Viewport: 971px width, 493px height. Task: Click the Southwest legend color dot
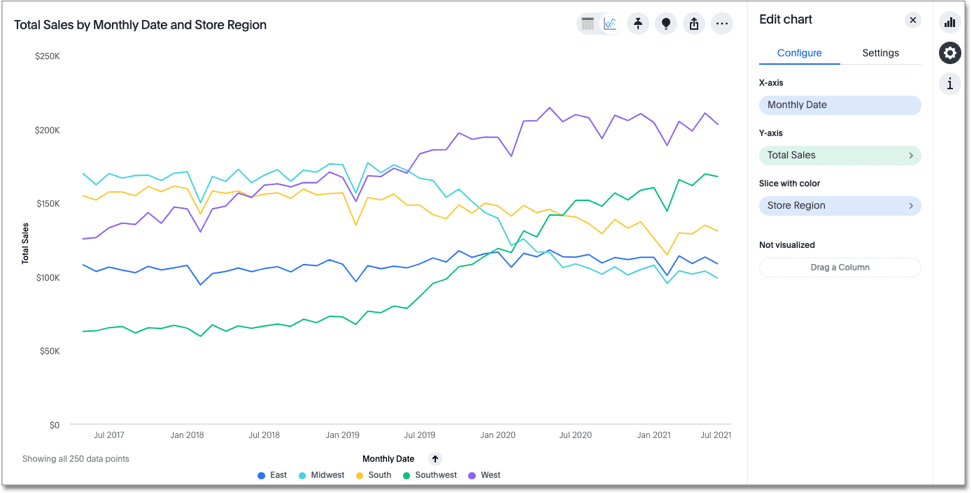406,475
